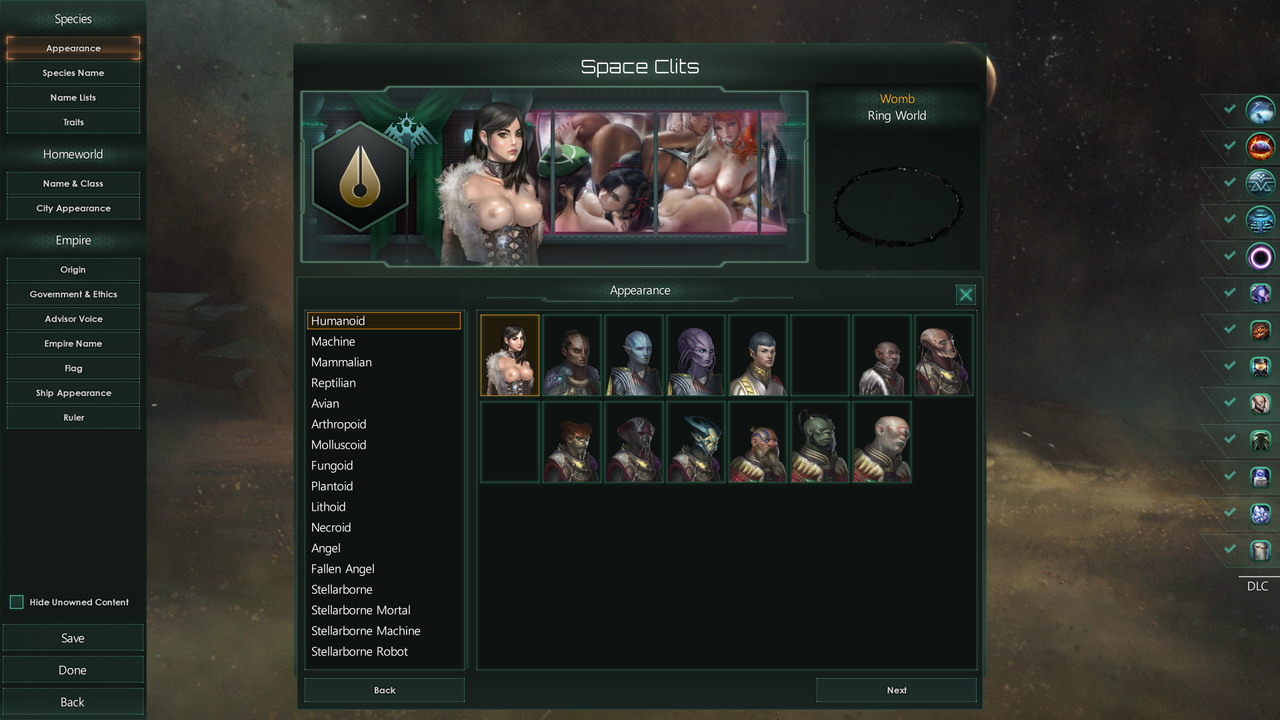Toggle Hide Unowned Content checkbox

click(16, 602)
